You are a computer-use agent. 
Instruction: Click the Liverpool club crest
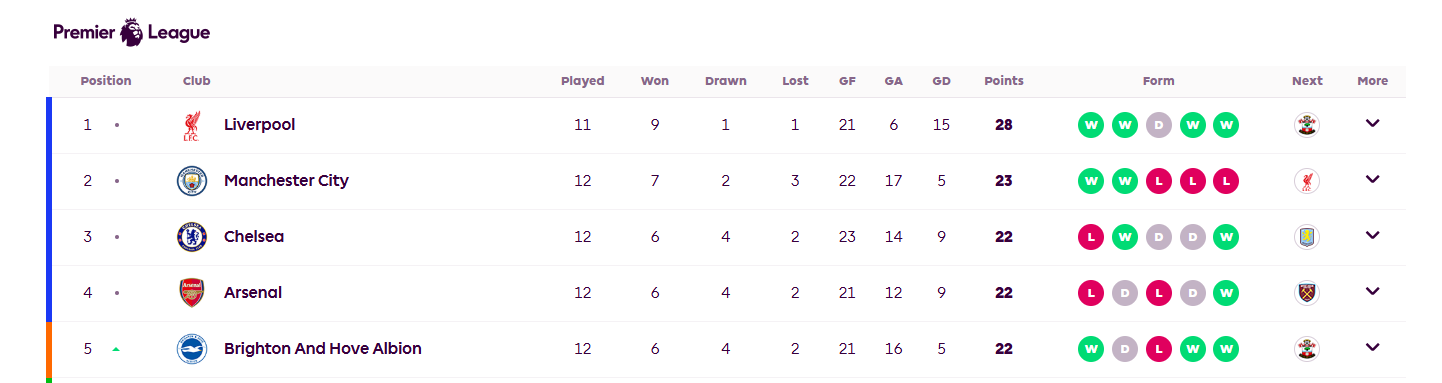coord(191,125)
